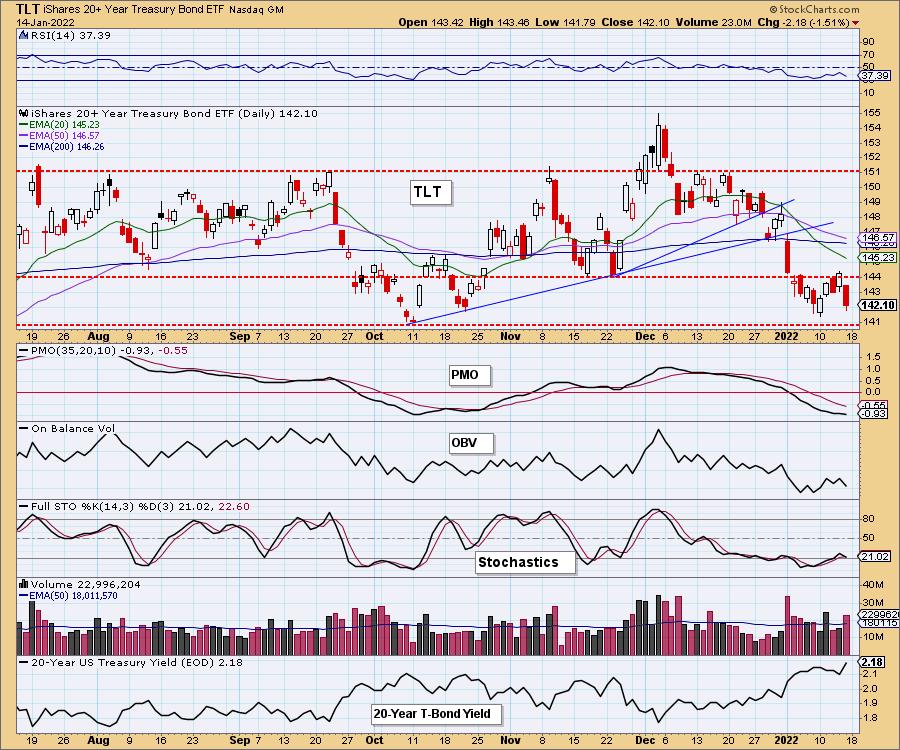Screen dimensions: 900x750
Task: Click the 155 label on the price axis
Action: coord(872,112)
